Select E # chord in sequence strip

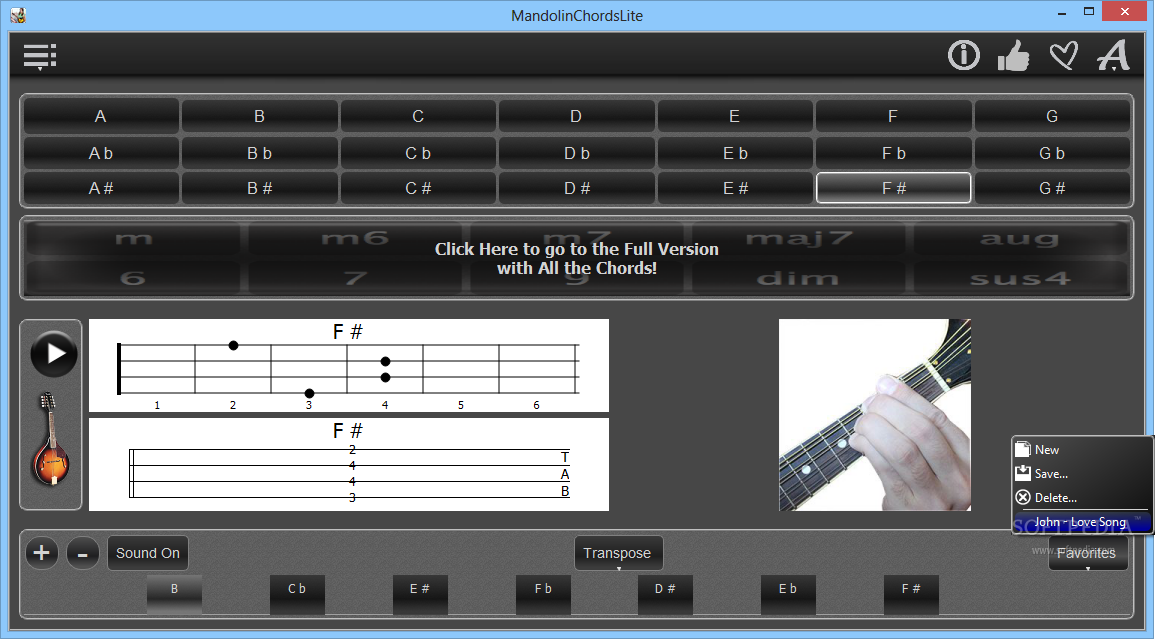[x=420, y=595]
